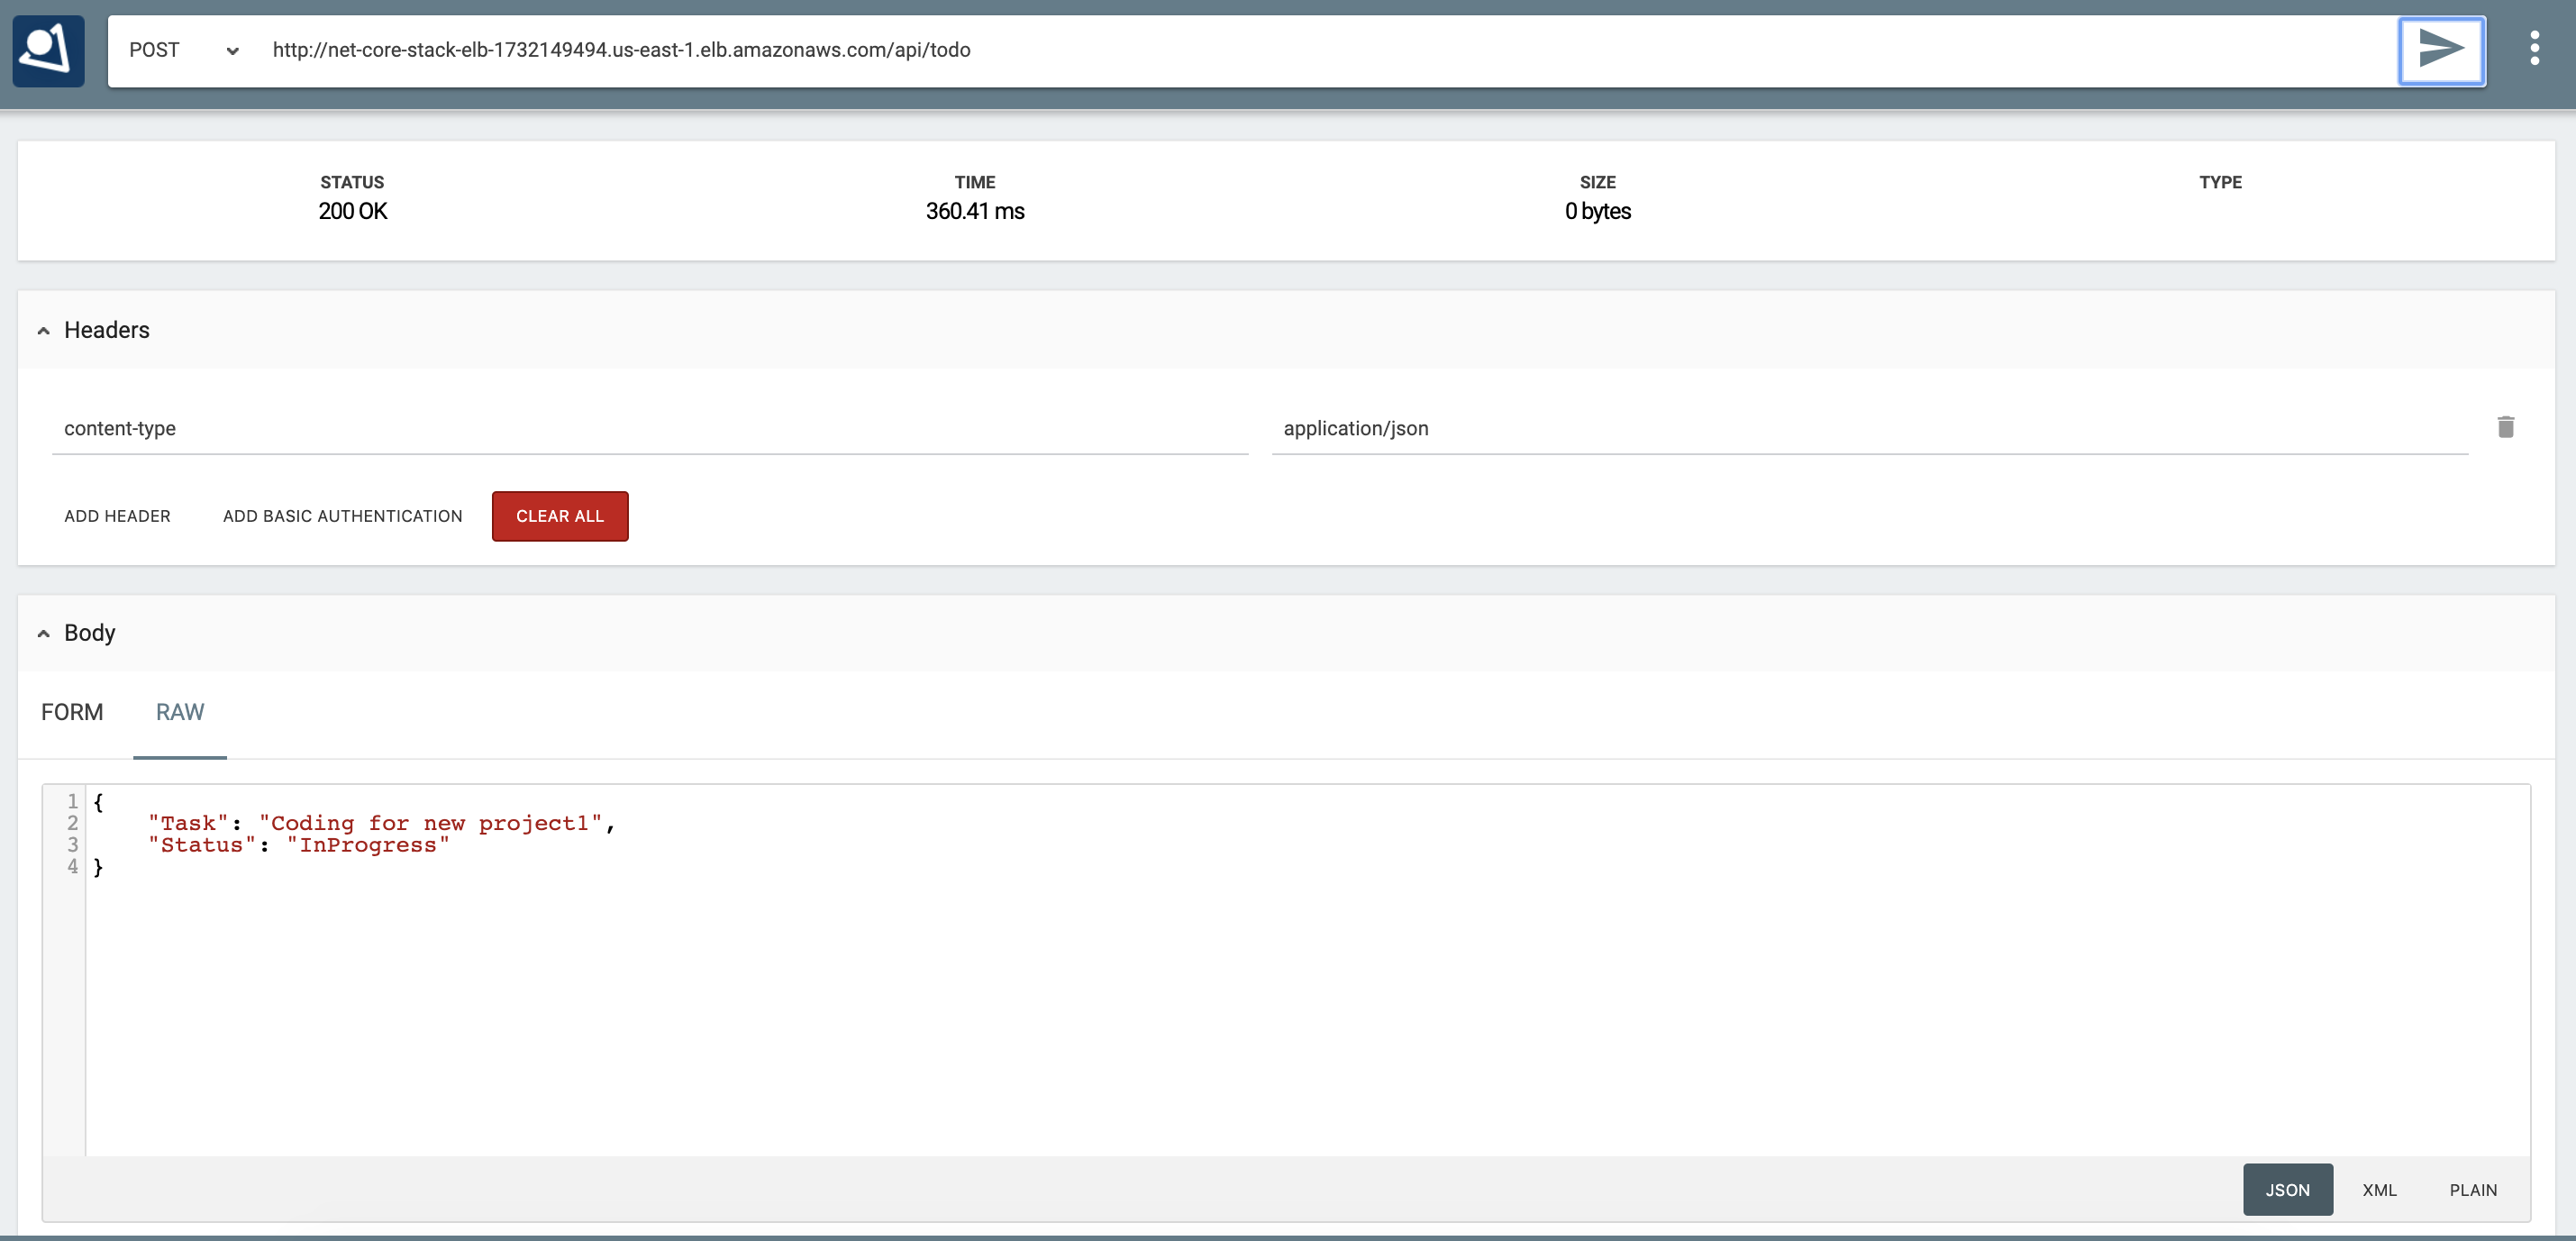Click the RESTED app logo icon
Viewport: 2576px width, 1241px height.
[48, 50]
